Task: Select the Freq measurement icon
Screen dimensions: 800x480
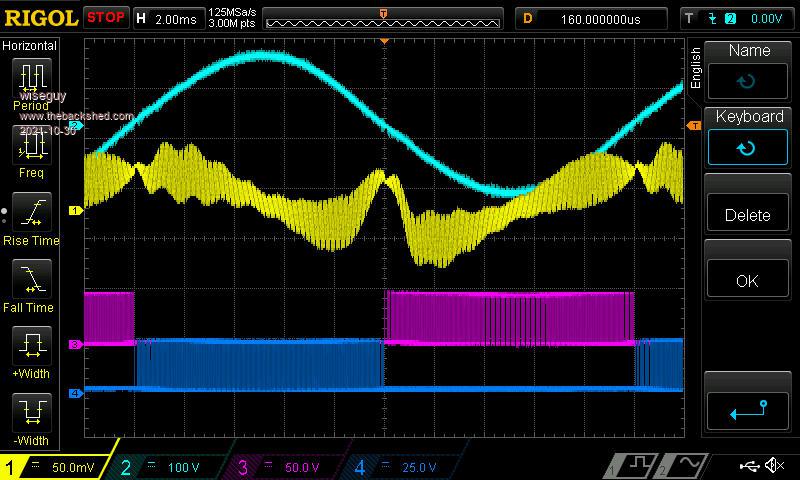Action: [31, 150]
